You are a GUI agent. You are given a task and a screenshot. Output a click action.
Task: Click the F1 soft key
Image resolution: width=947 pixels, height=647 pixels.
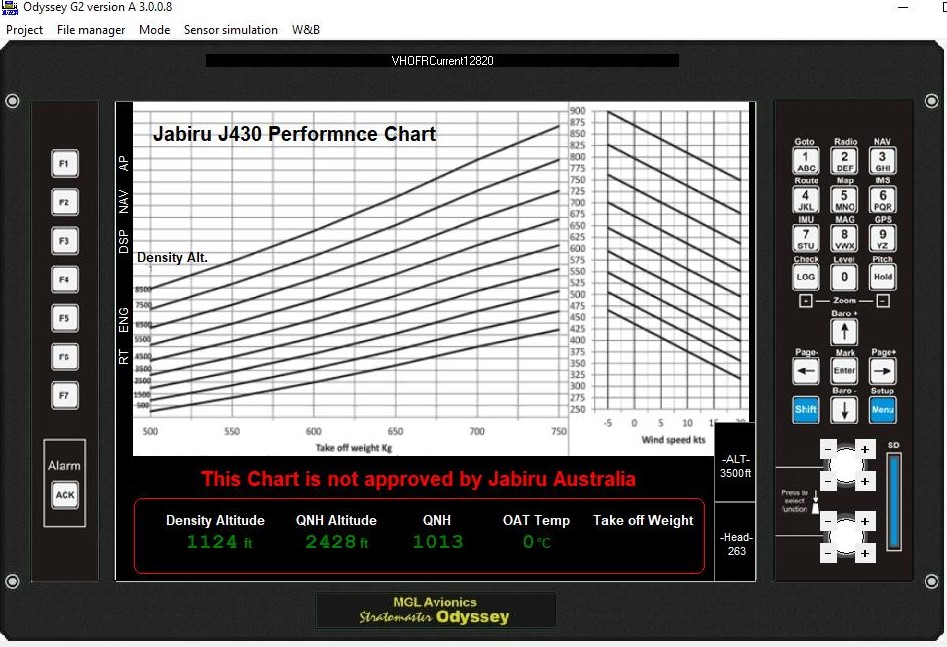(x=65, y=163)
